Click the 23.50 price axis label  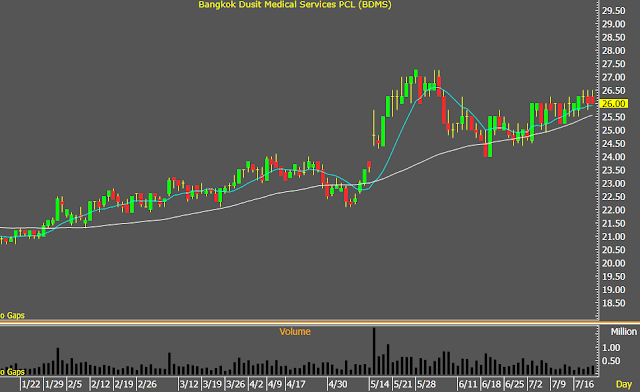pos(613,170)
